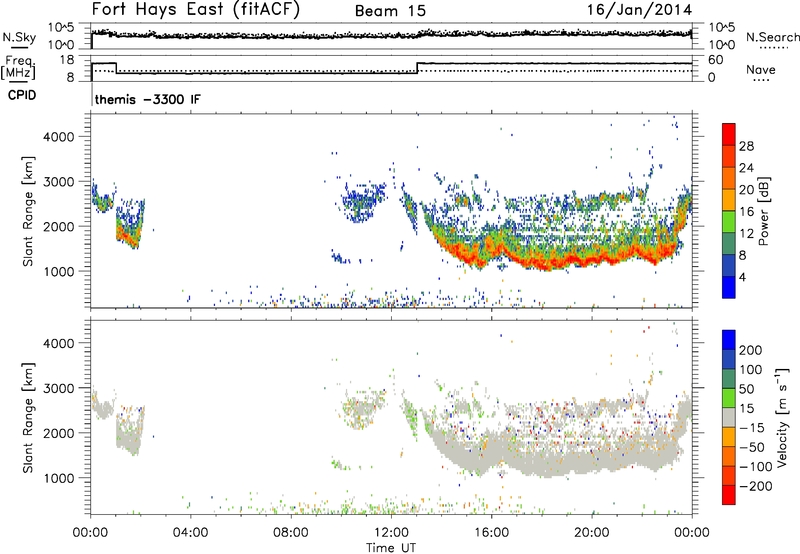Click the frequency step-up at 13:00 in the Freq. panel
Image resolution: width=800 pixels, height=554 pixels.
point(417,68)
